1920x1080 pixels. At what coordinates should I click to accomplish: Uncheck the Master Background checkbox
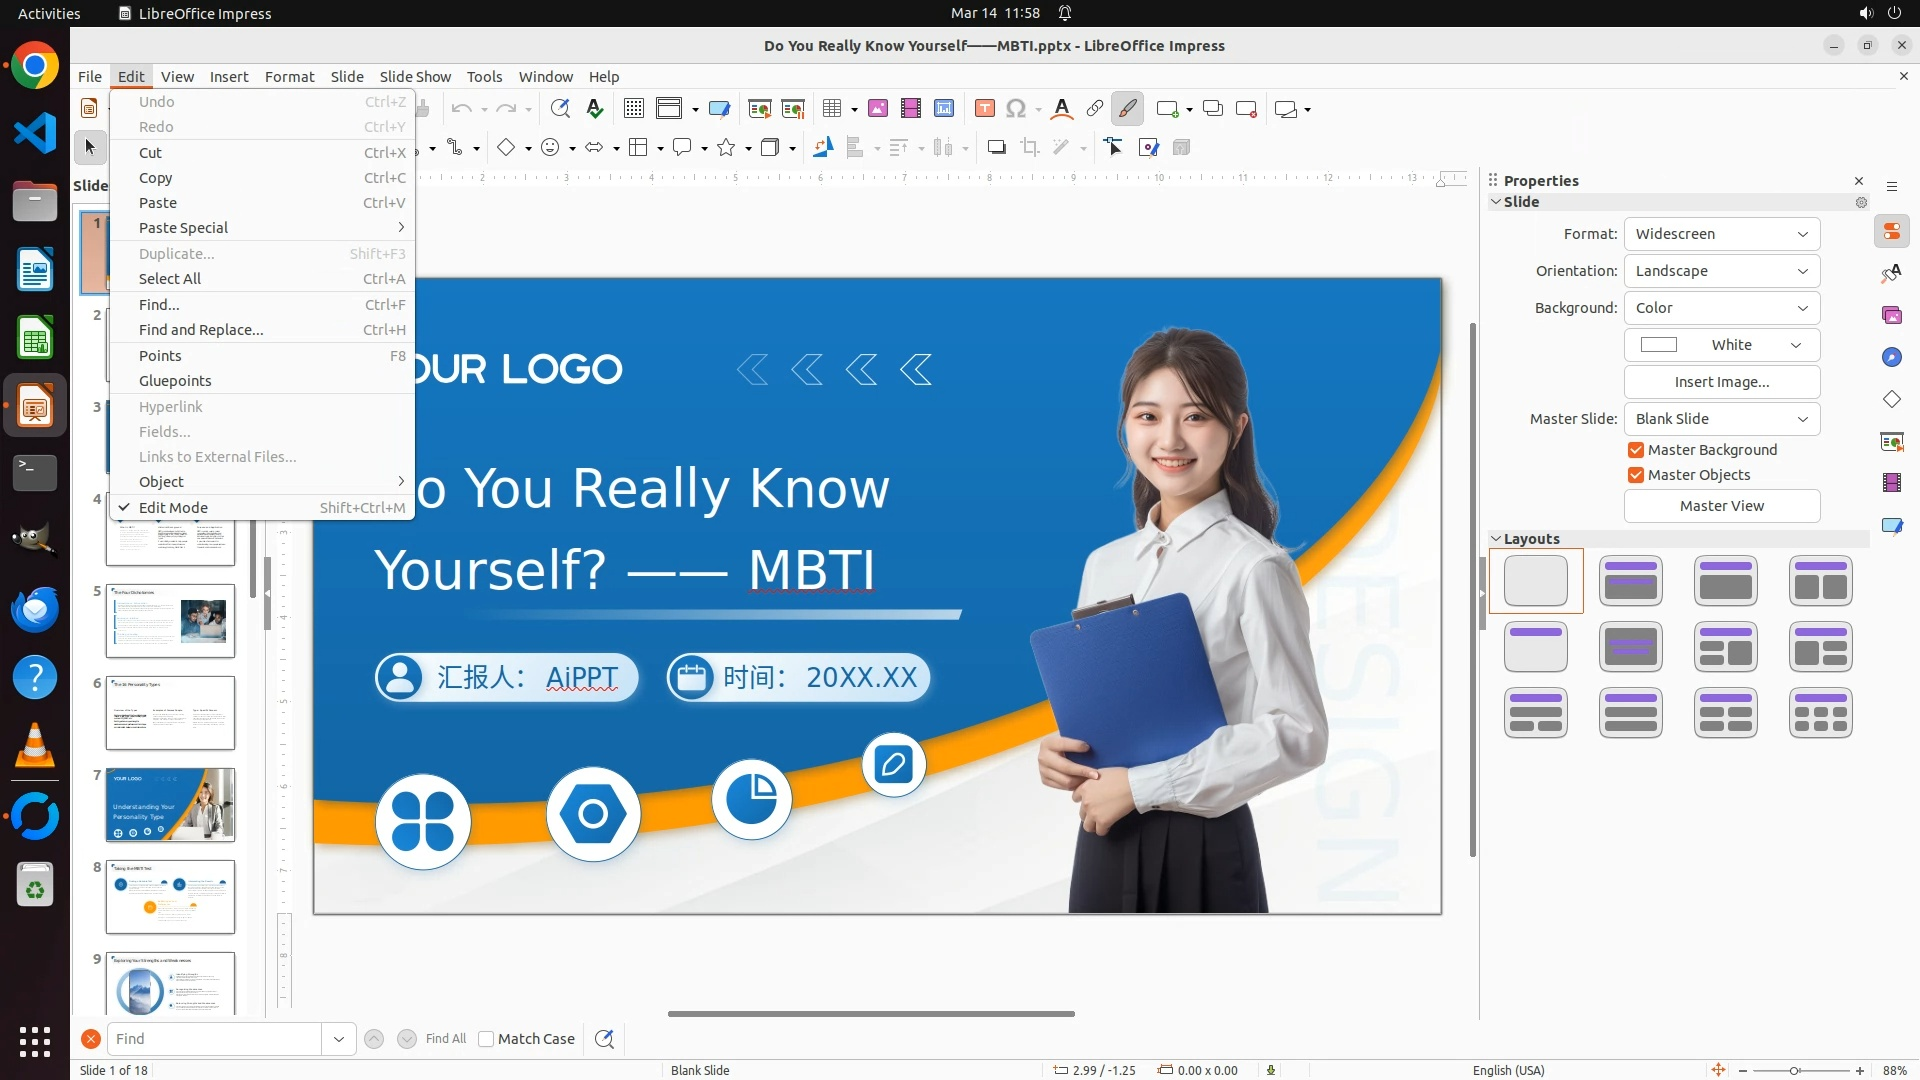point(1636,450)
